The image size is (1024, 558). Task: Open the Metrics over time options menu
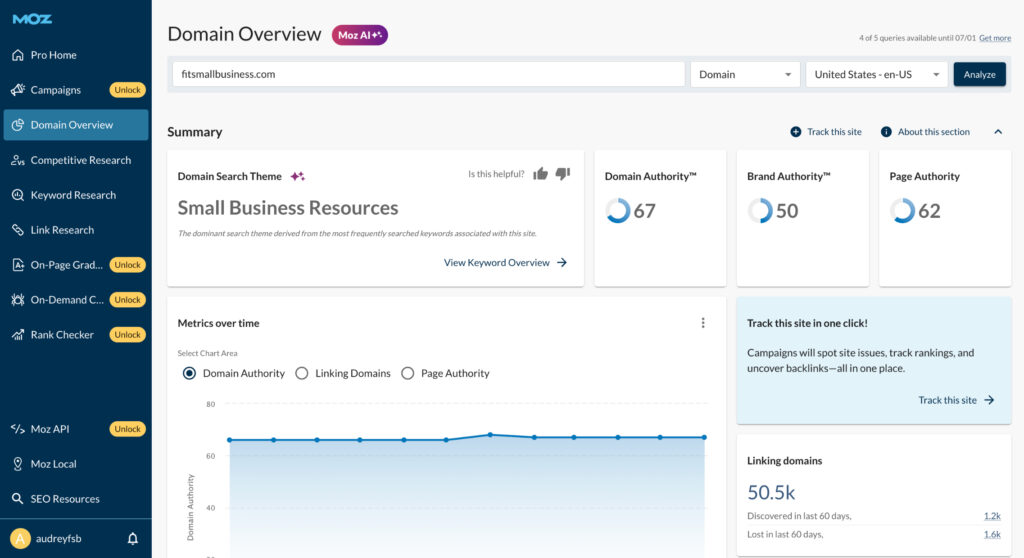click(703, 323)
